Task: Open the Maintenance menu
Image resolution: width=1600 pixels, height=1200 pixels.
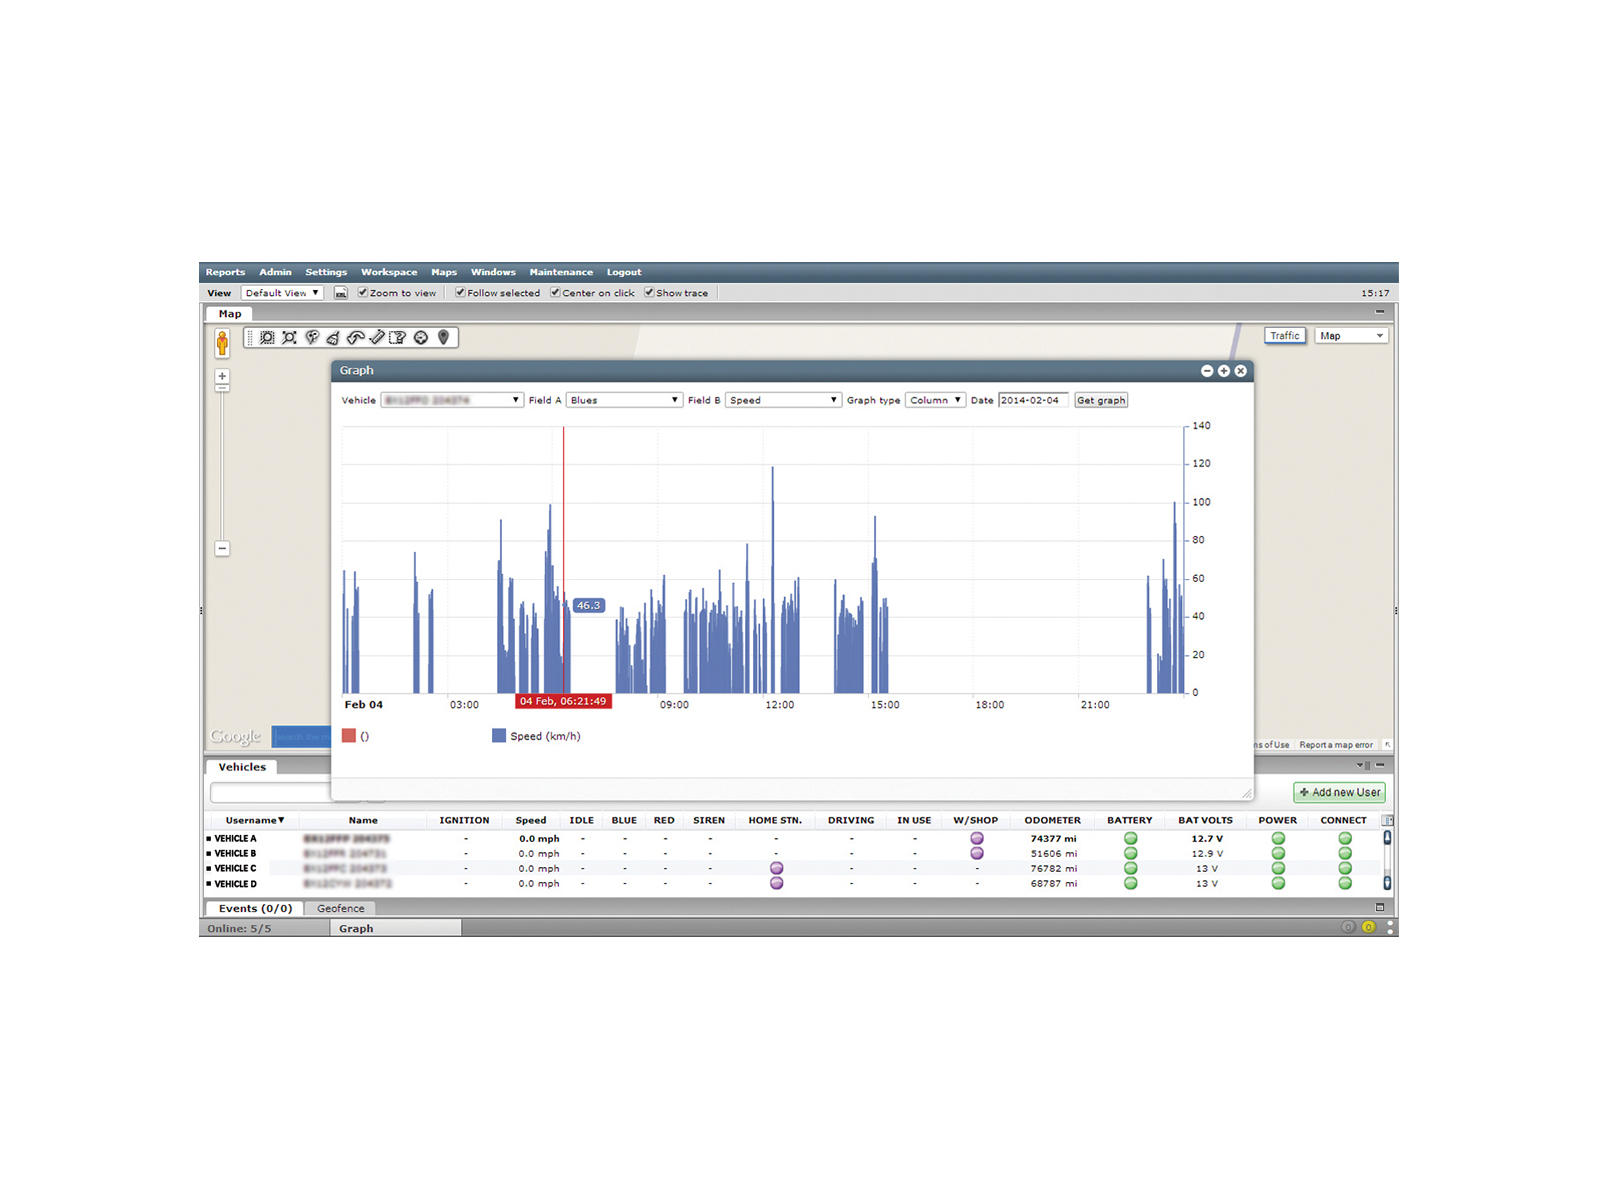Action: (561, 271)
